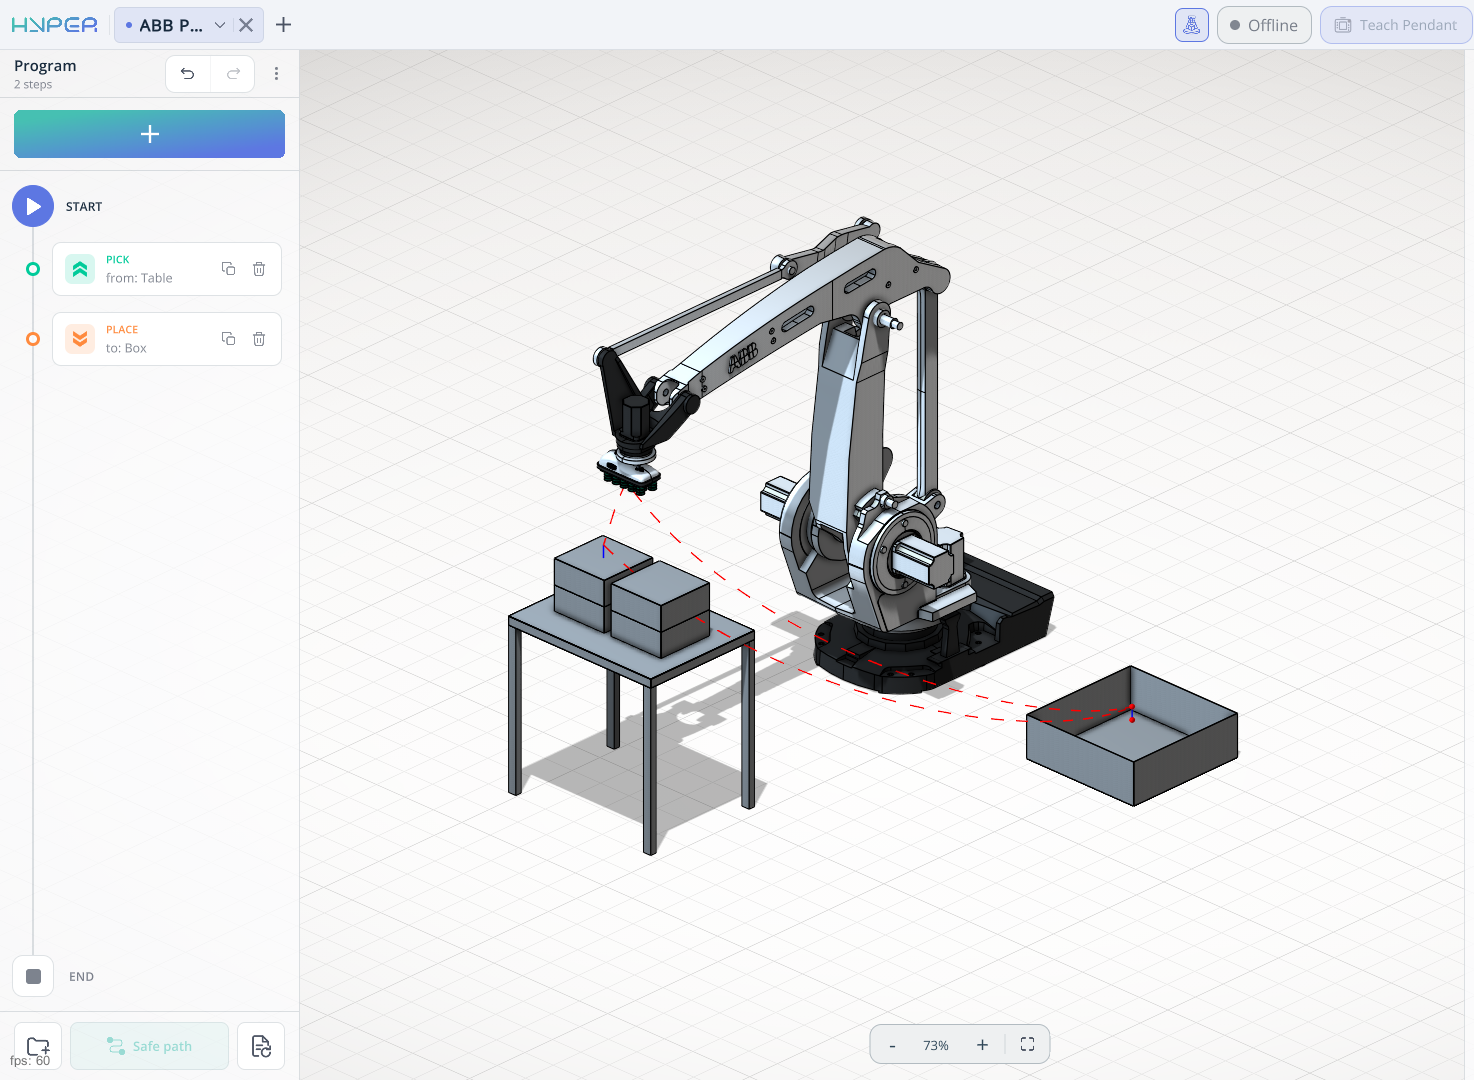Select the PICK step timeline marker
Viewport: 1474px width, 1080px height.
[x=33, y=269]
